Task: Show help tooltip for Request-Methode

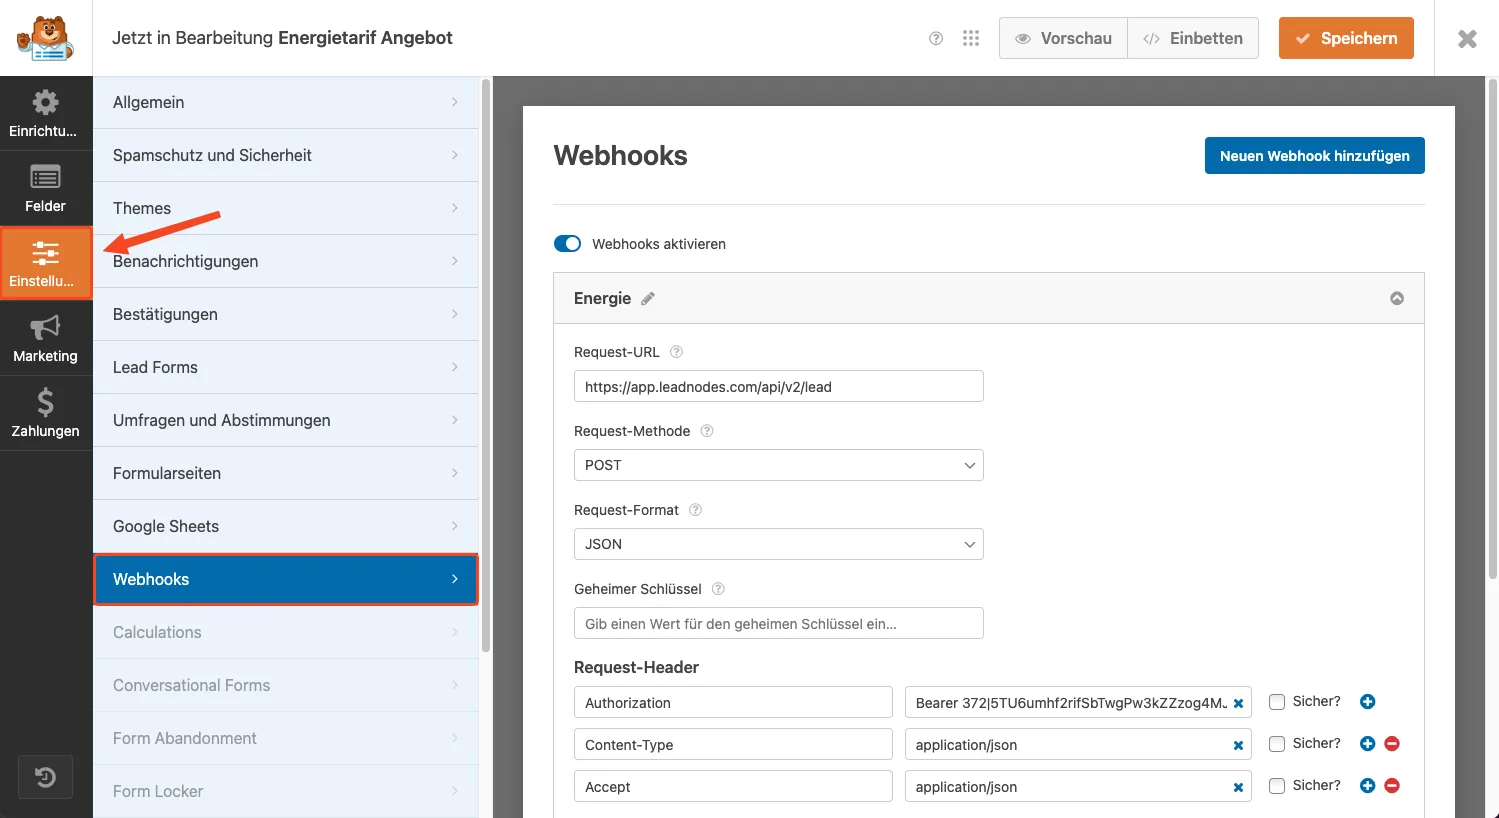Action: click(707, 431)
